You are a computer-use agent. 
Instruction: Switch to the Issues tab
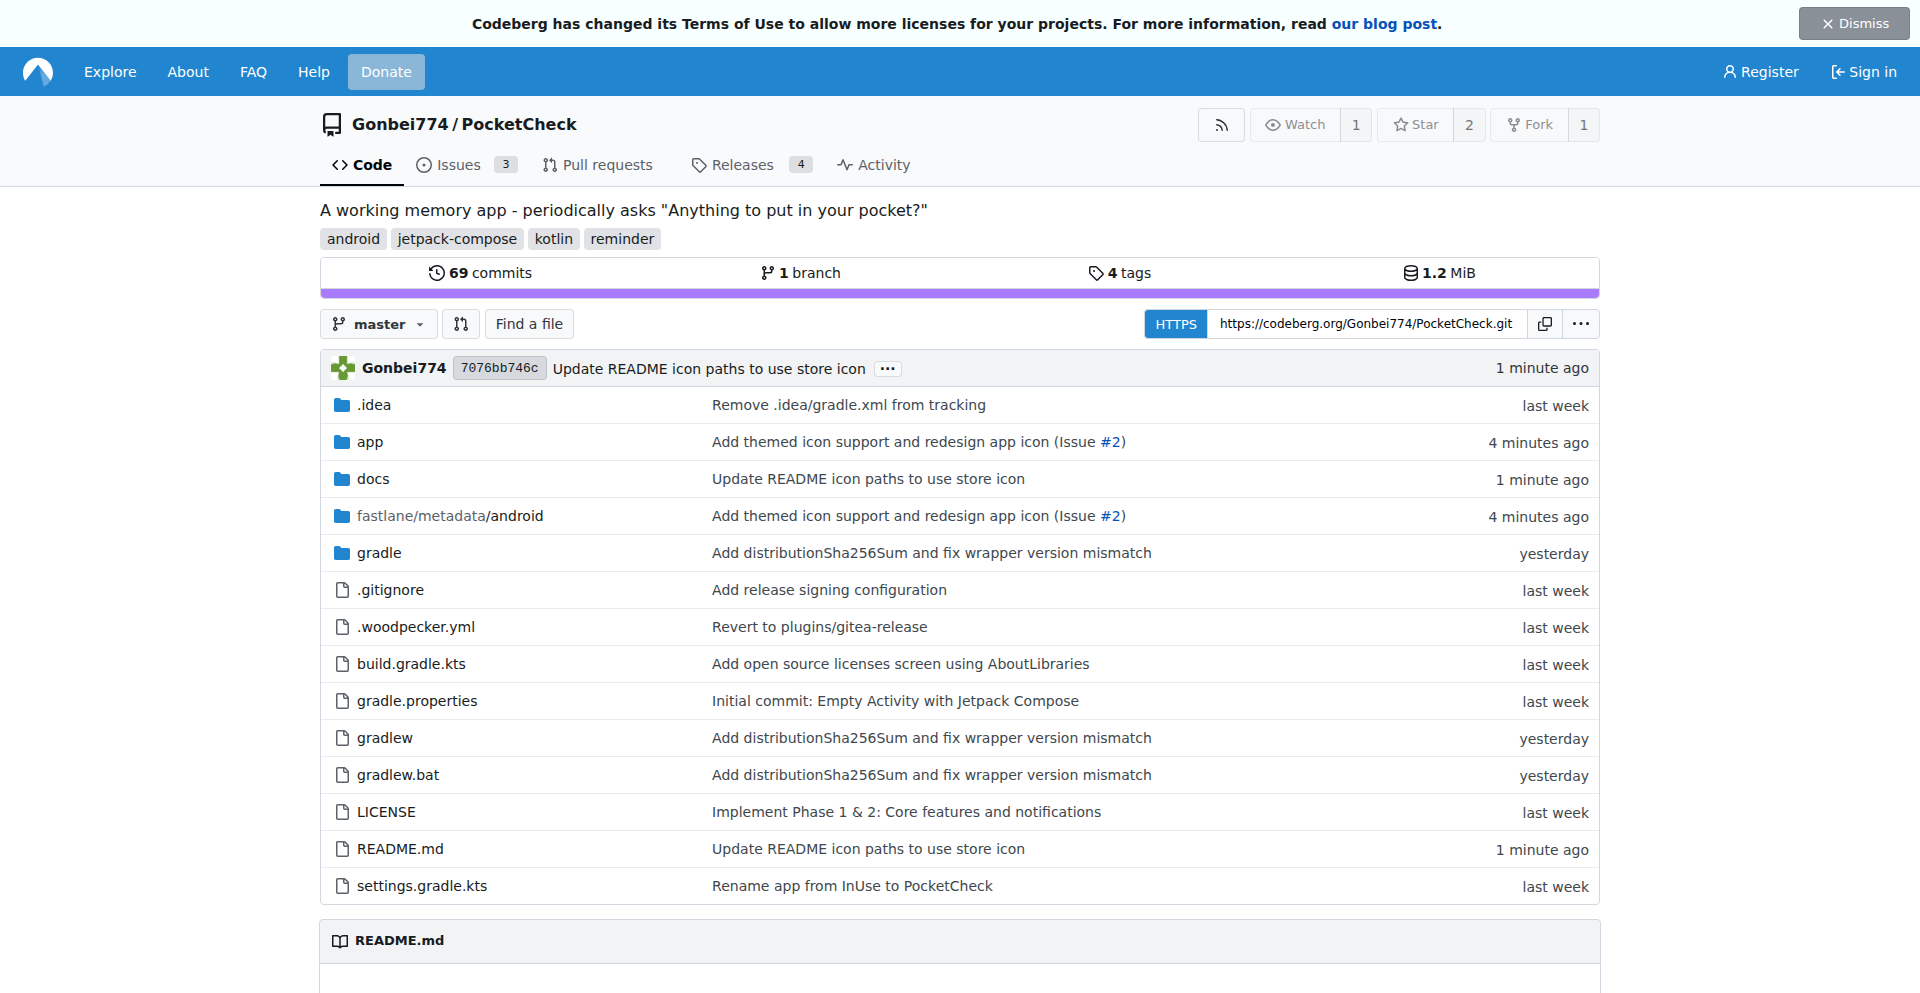(458, 165)
